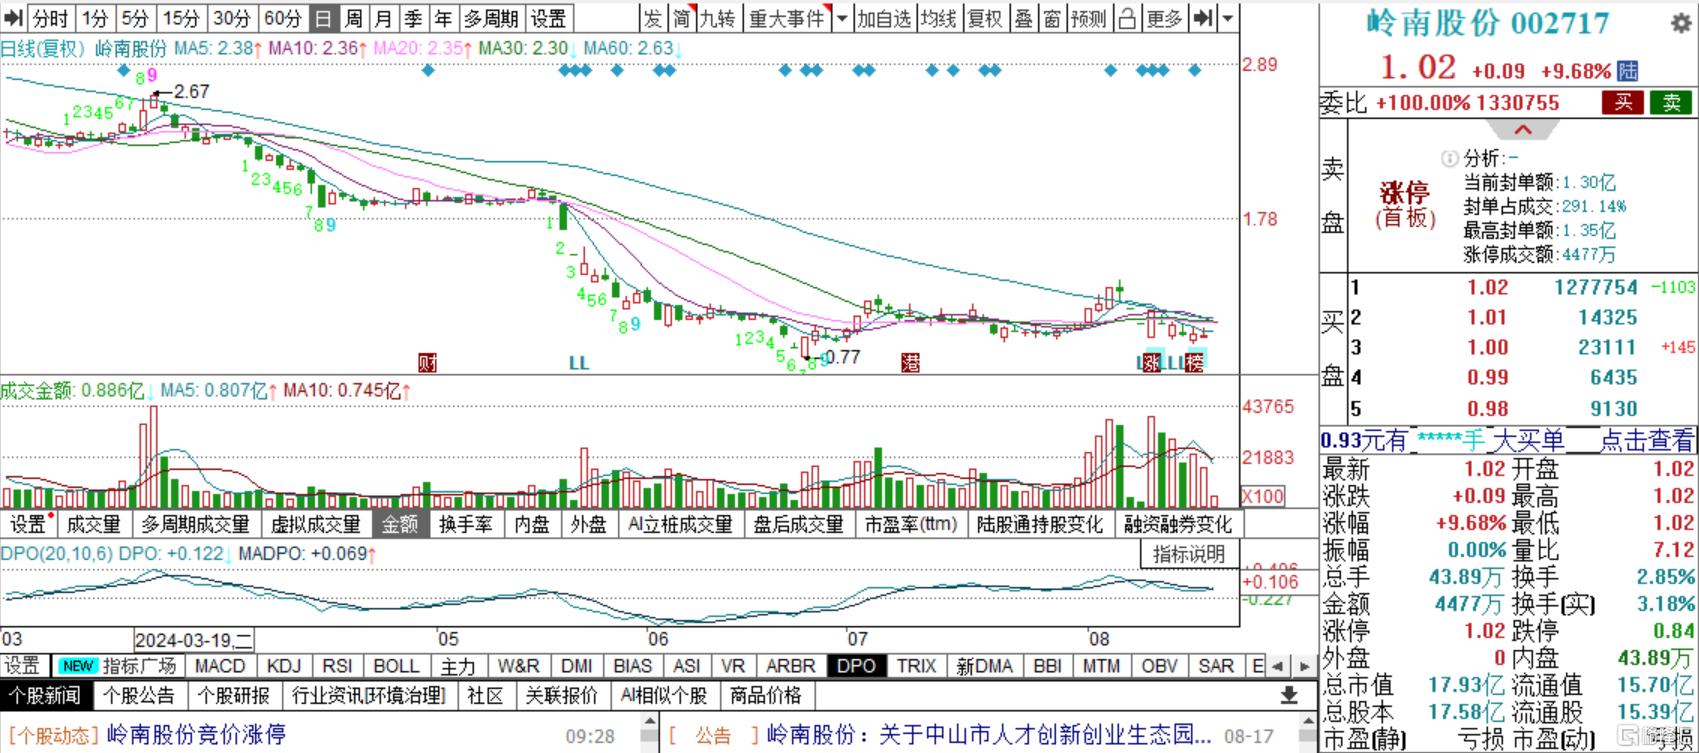Click the 涨 marker near August on chart
Viewport: 1699px width, 753px height.
[x=1153, y=362]
